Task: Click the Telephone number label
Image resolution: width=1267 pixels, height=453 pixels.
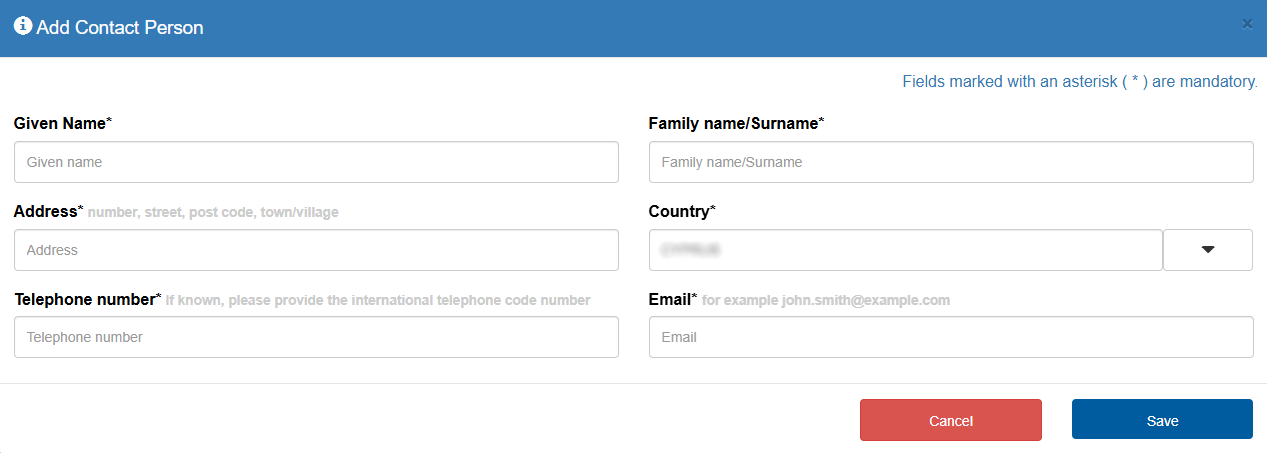Action: (84, 299)
